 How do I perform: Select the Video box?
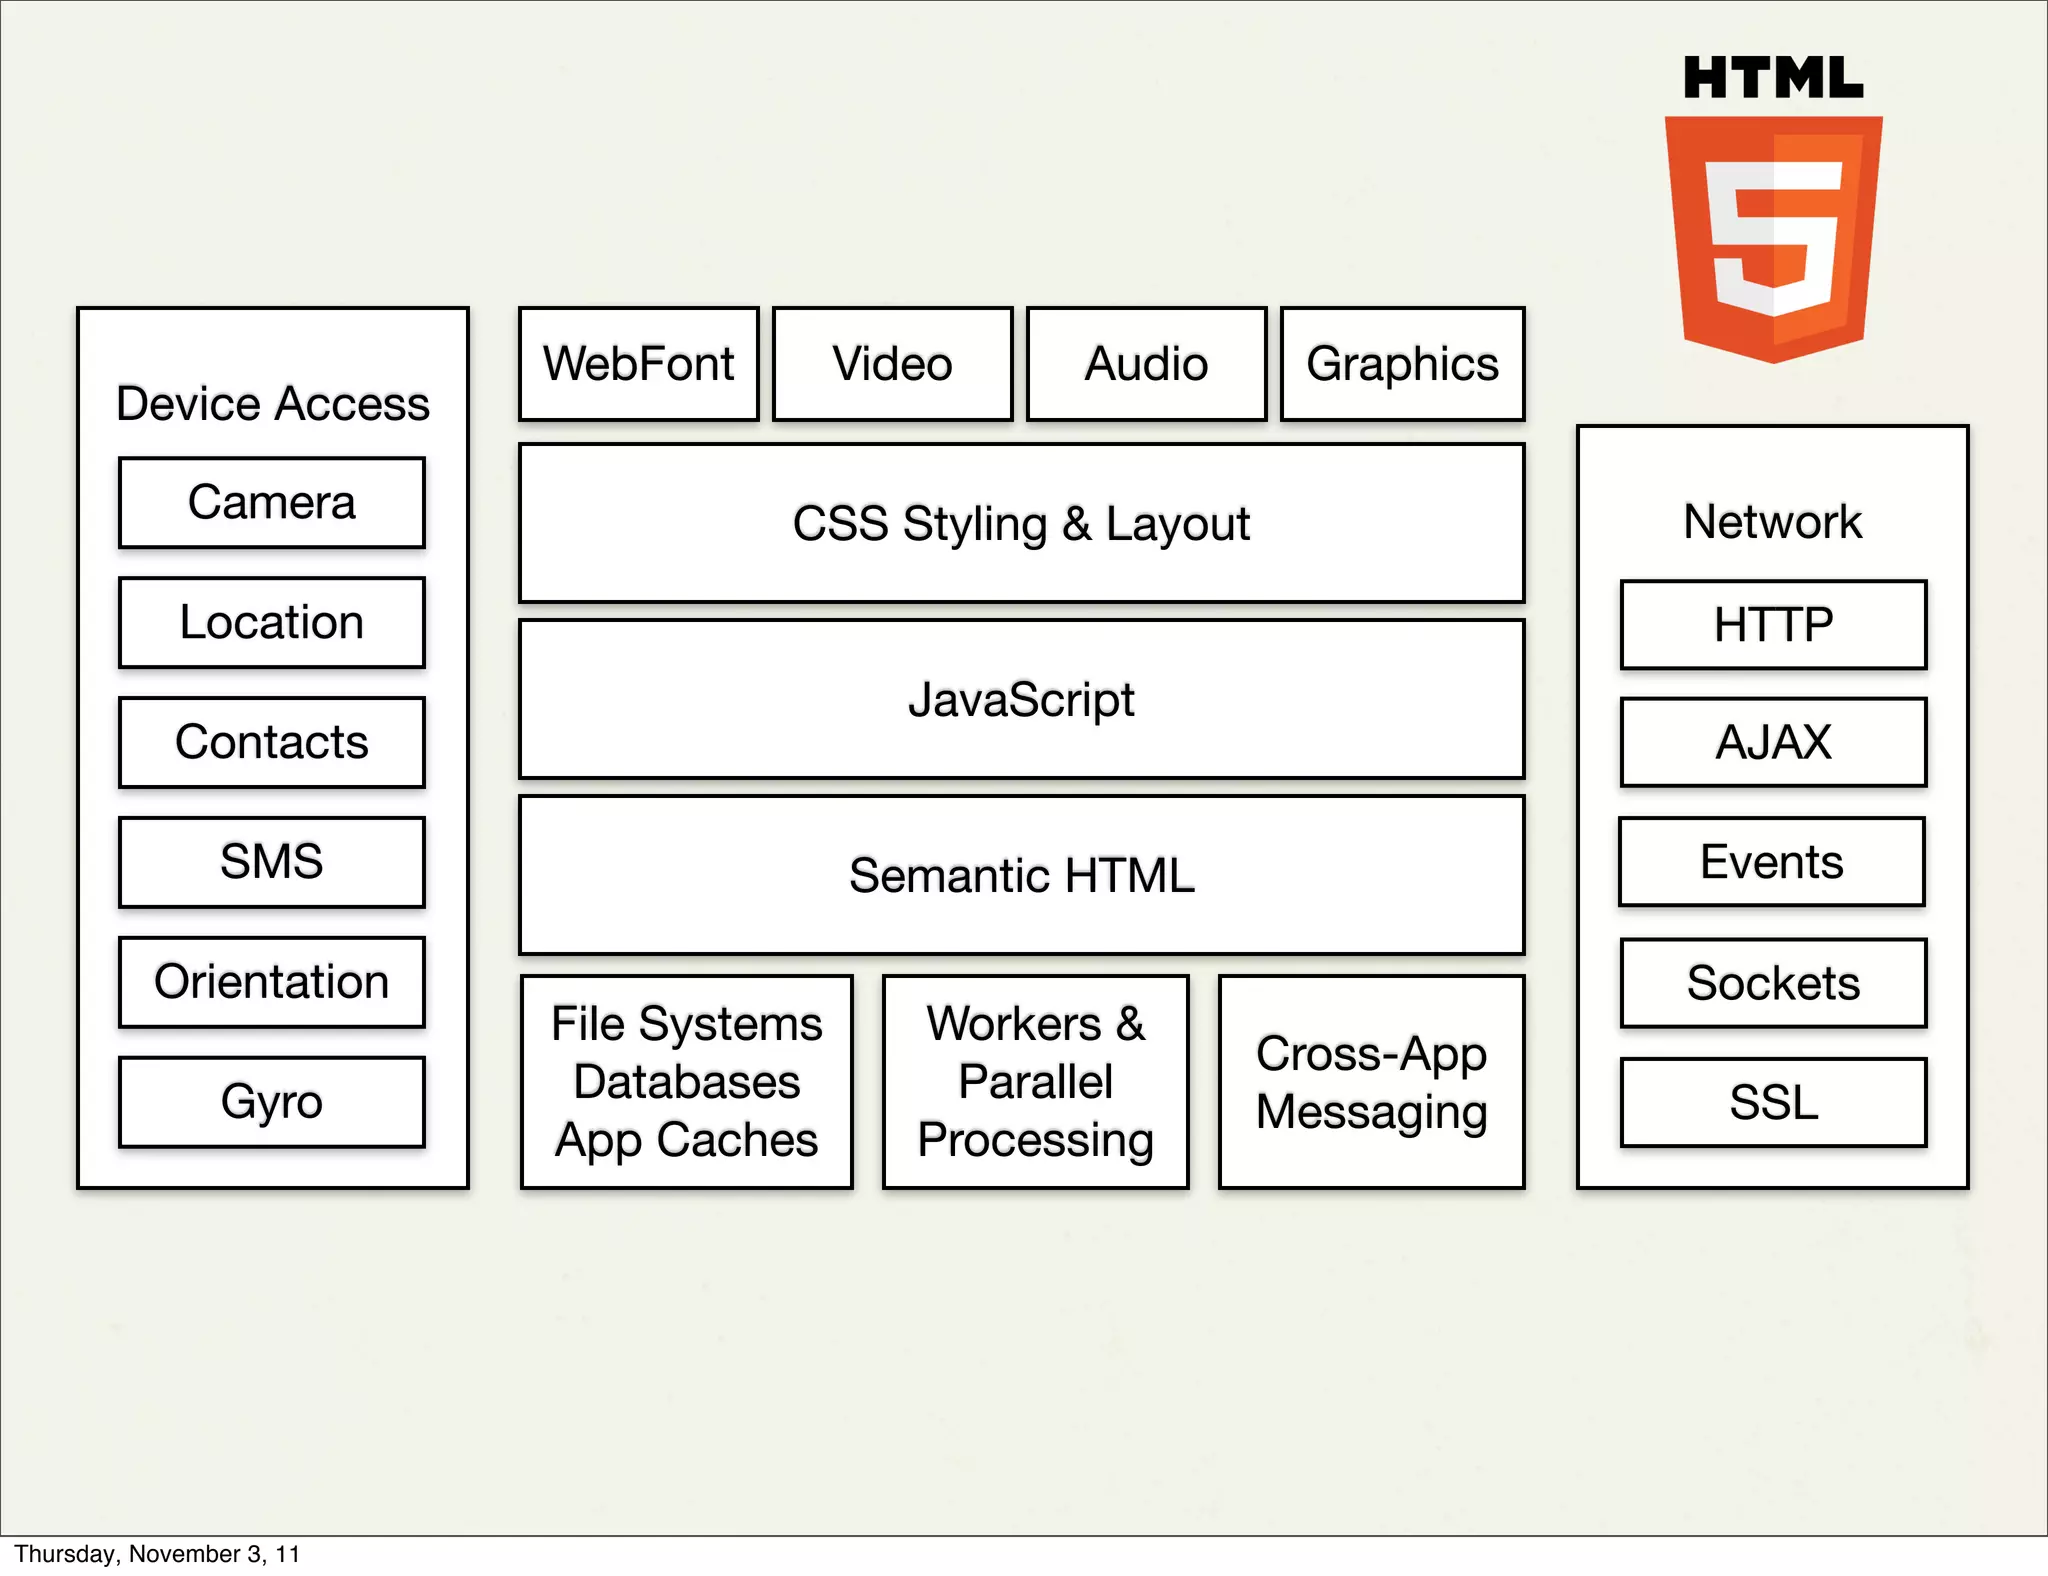893,364
